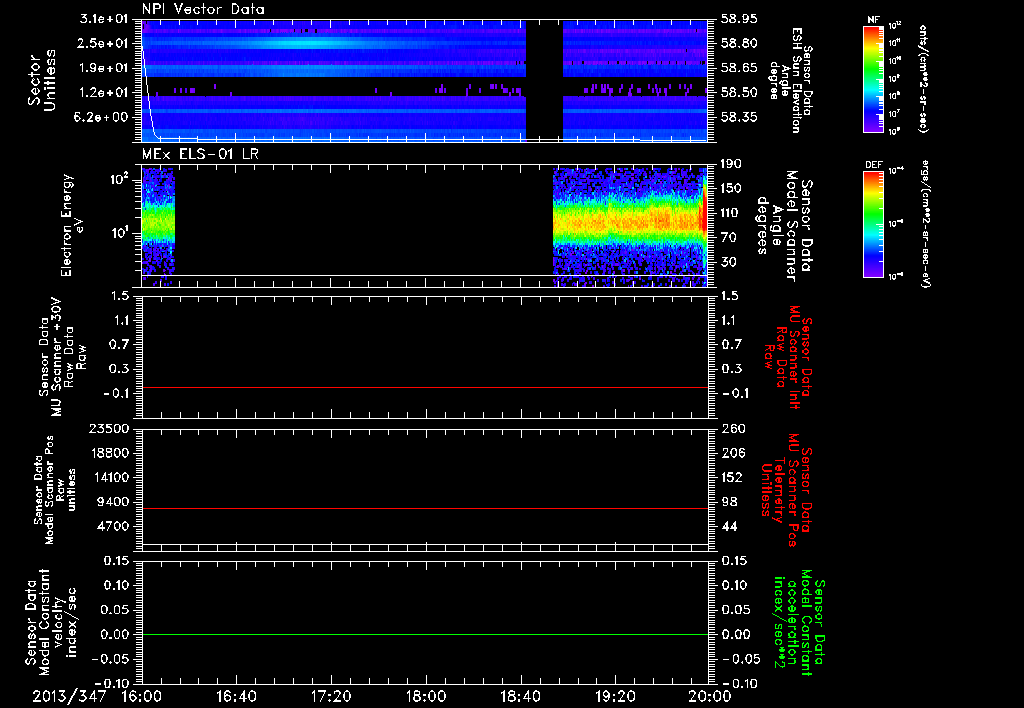Viewport: 1024px width, 708px height.
Task: Click the 18800 scanner position tick label
Action: 110,453
